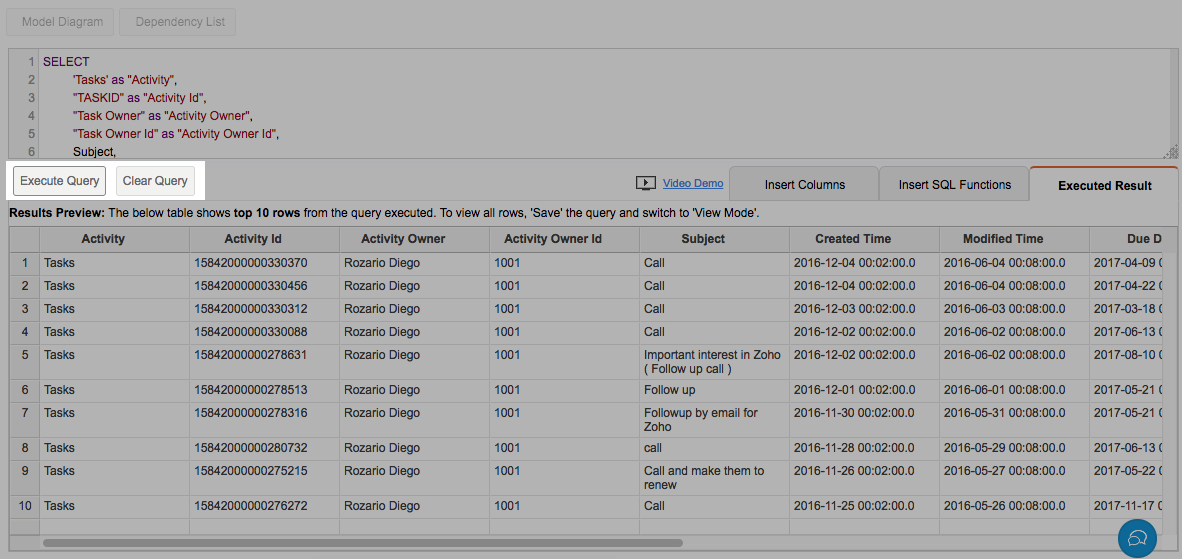Click the Created Time column header
1182x559 pixels.
pyautogui.click(x=852, y=239)
